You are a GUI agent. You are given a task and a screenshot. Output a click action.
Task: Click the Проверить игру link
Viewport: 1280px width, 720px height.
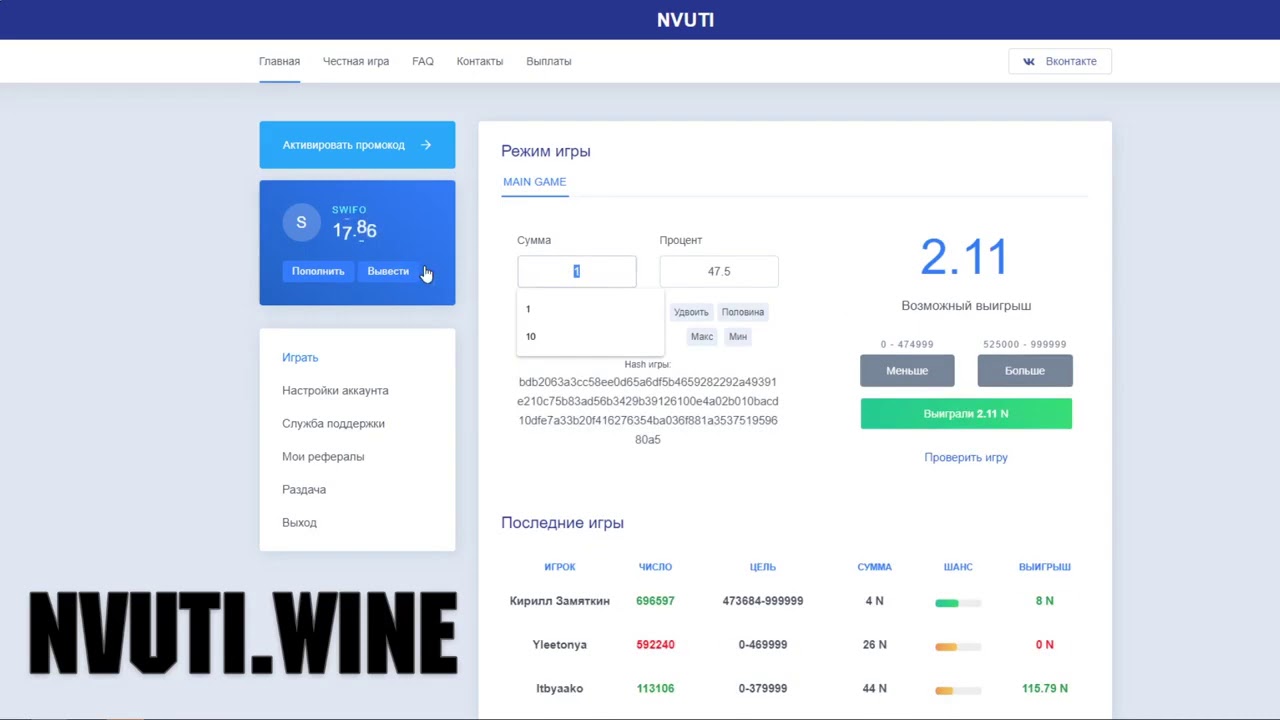[x=966, y=457]
